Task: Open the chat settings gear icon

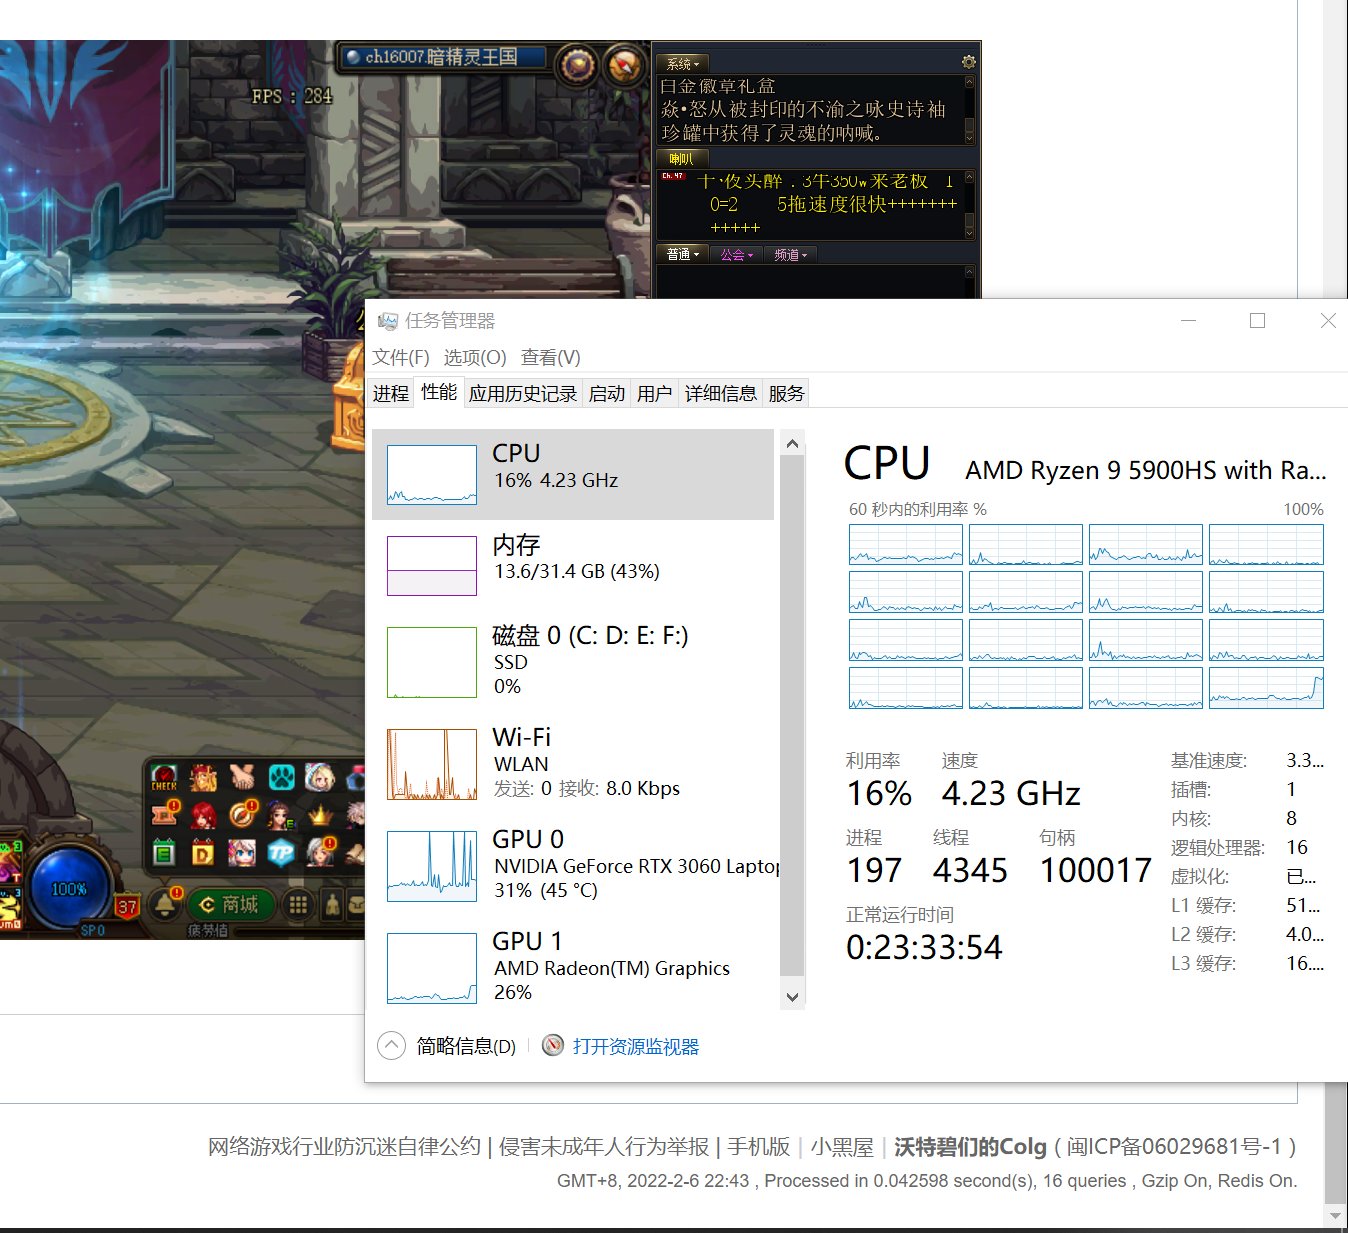Action: [968, 61]
